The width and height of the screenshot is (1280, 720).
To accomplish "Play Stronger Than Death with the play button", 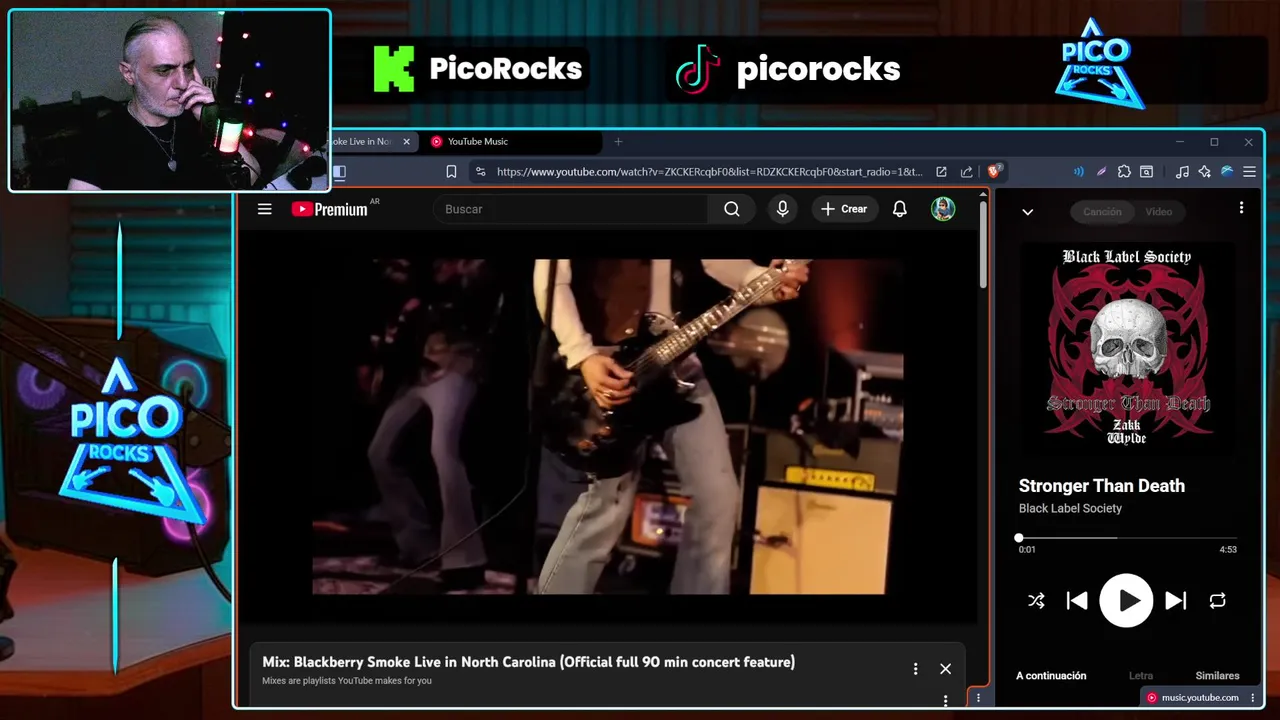I will pos(1126,600).
